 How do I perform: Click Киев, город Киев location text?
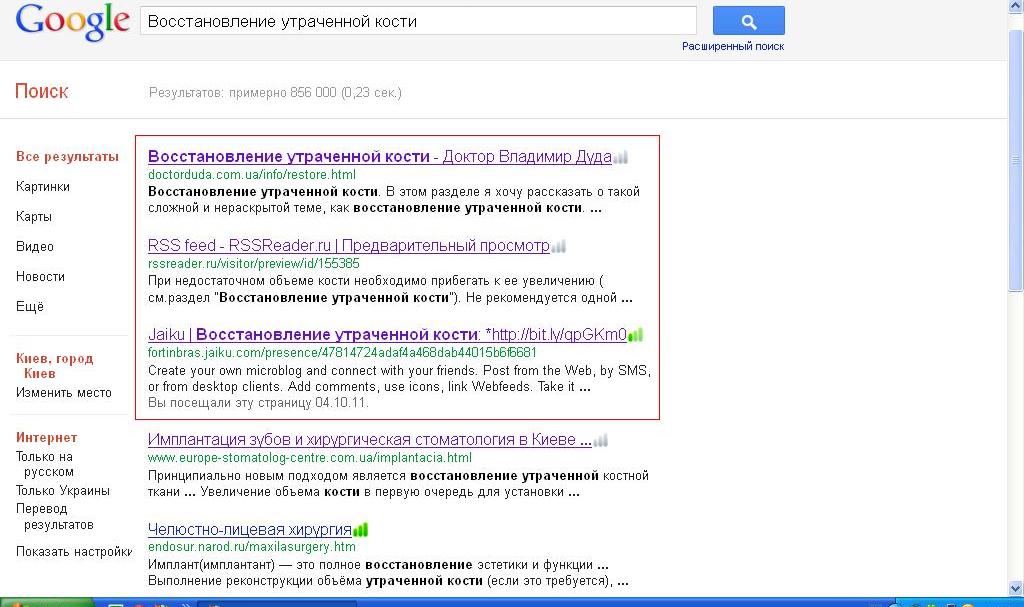point(54,366)
